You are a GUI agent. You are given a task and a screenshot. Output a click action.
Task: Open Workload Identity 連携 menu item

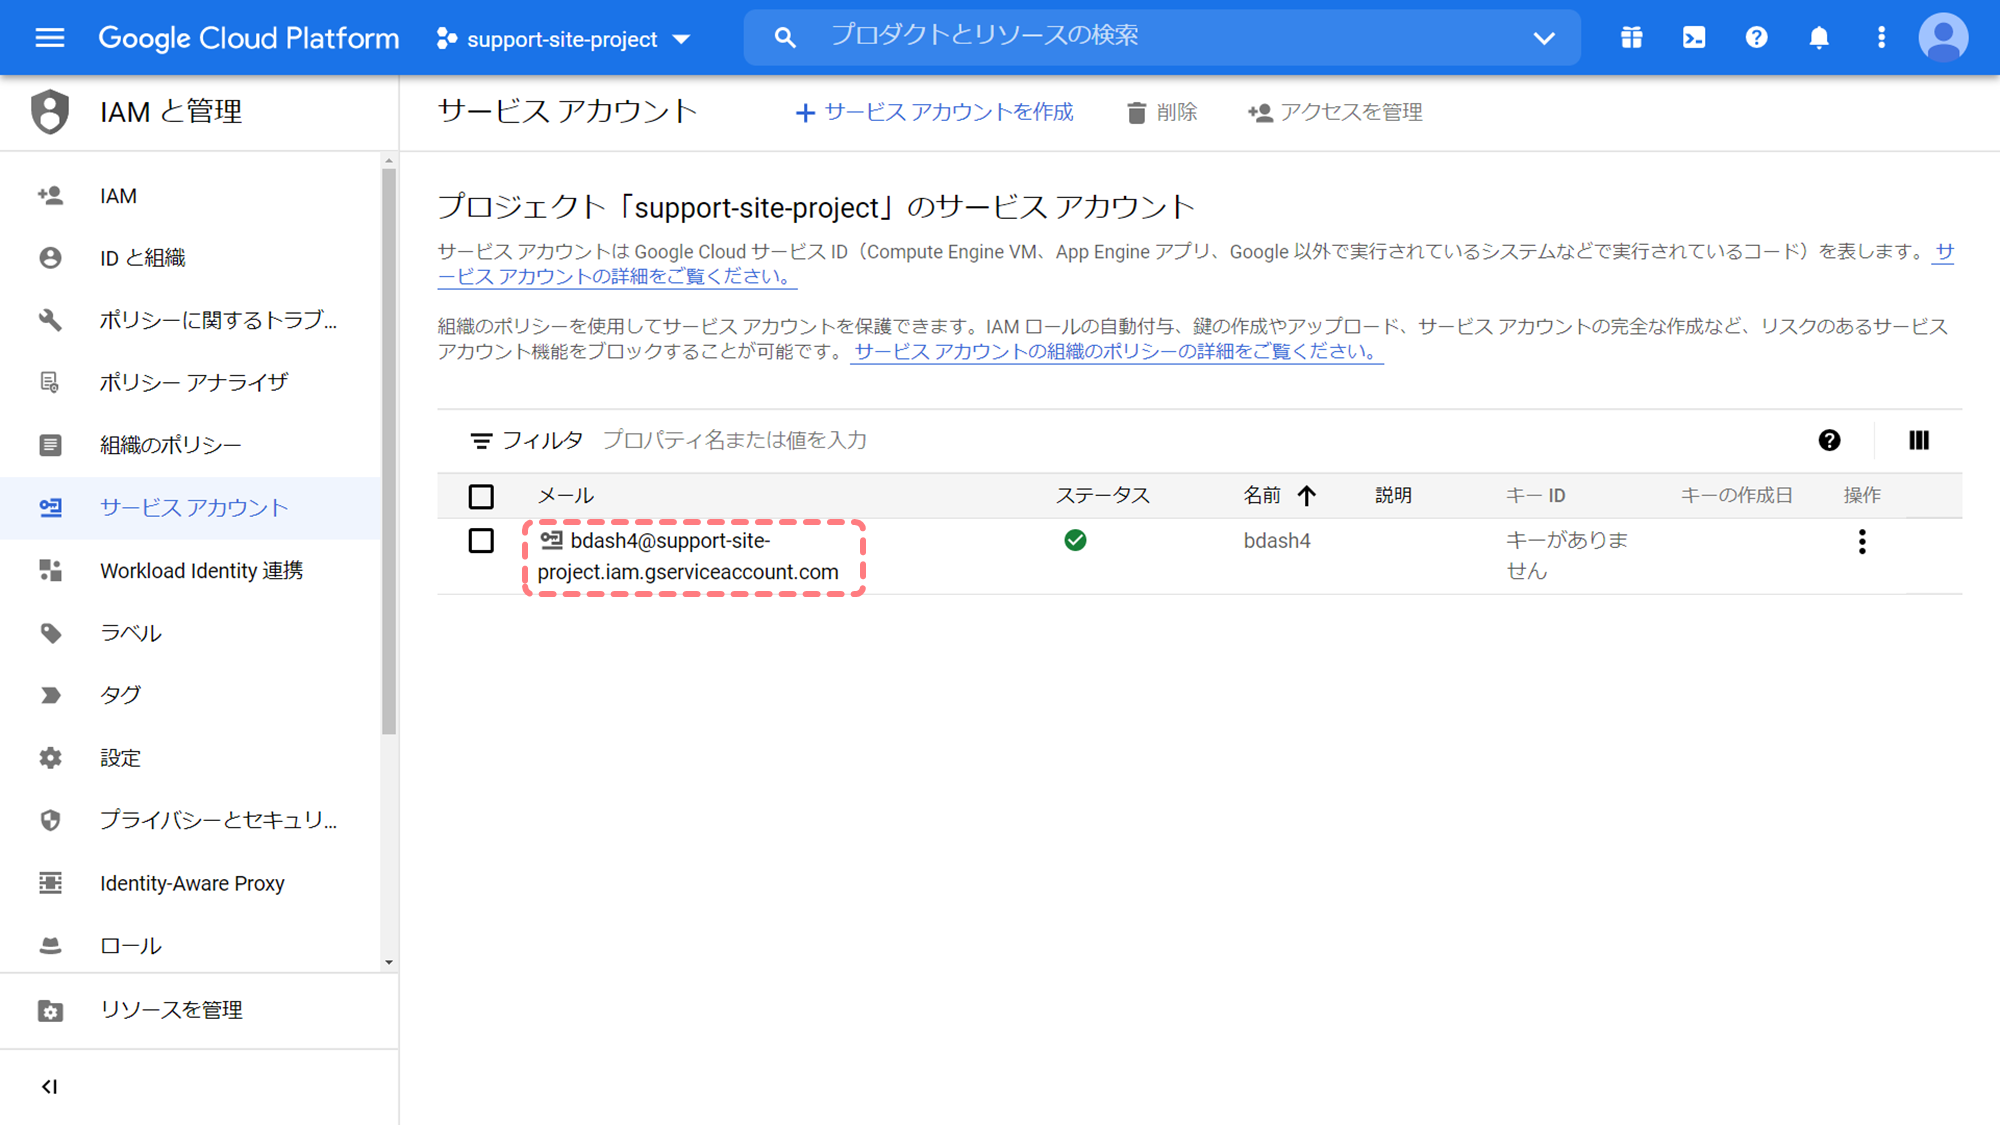coord(190,570)
